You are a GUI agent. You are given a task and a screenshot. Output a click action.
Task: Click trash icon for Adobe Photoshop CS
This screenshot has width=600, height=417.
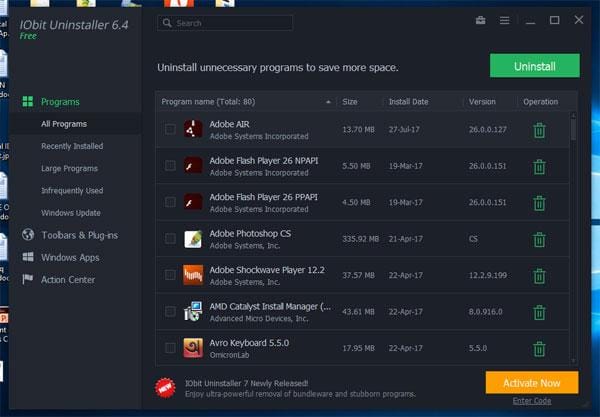click(x=540, y=239)
